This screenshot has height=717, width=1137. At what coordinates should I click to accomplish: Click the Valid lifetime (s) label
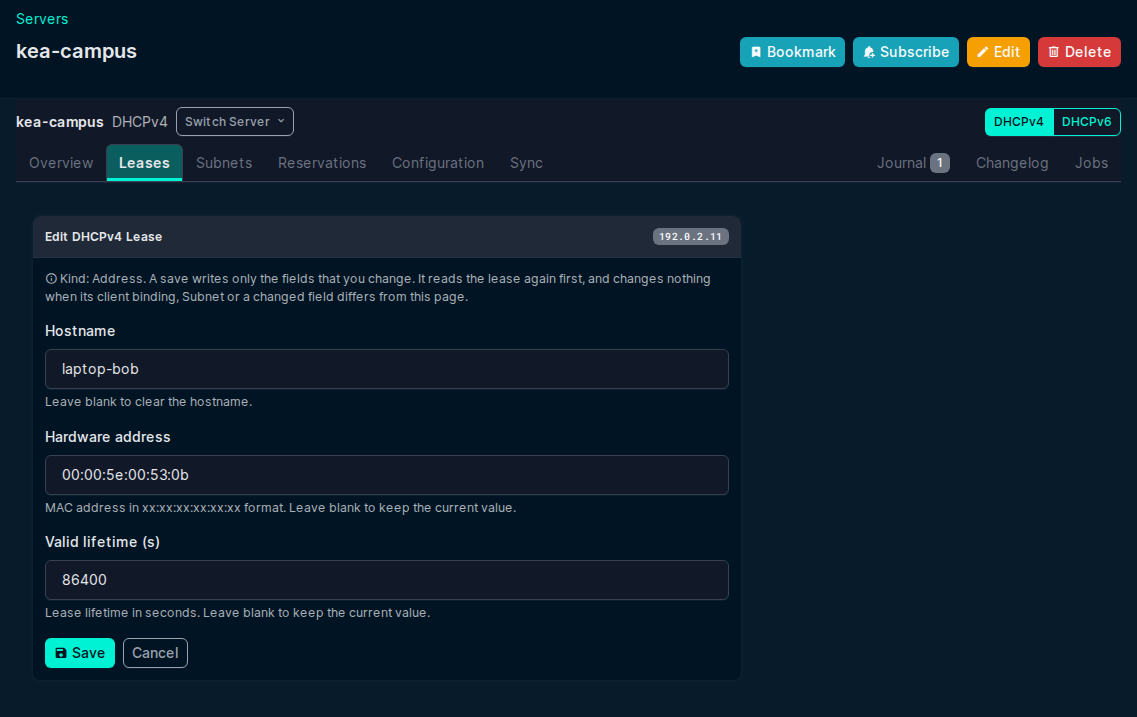click(102, 542)
